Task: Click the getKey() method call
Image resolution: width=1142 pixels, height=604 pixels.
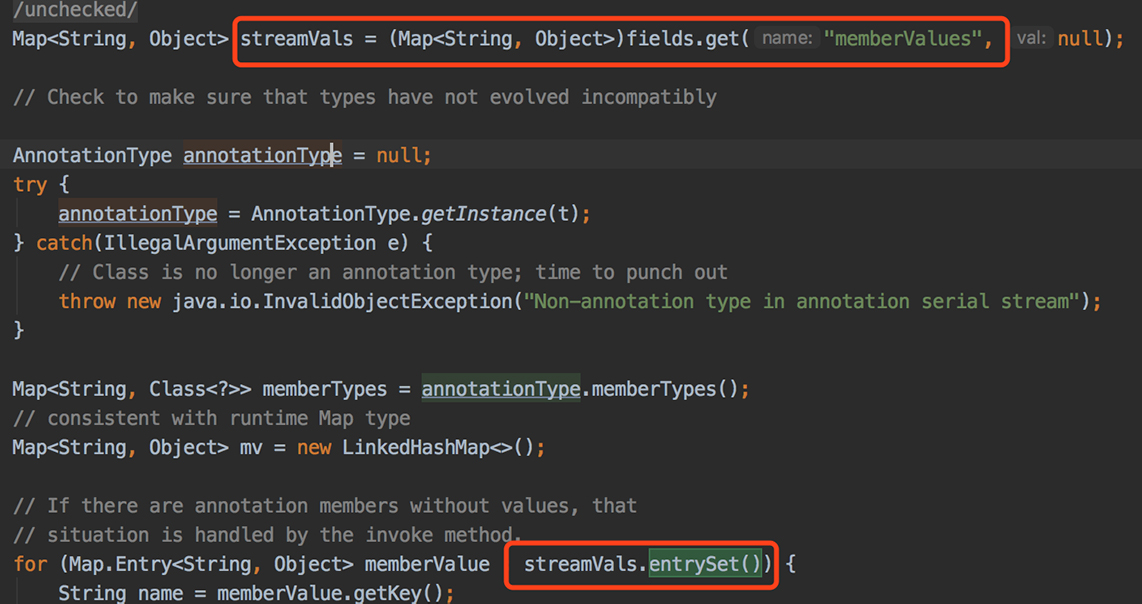Action: 398,593
